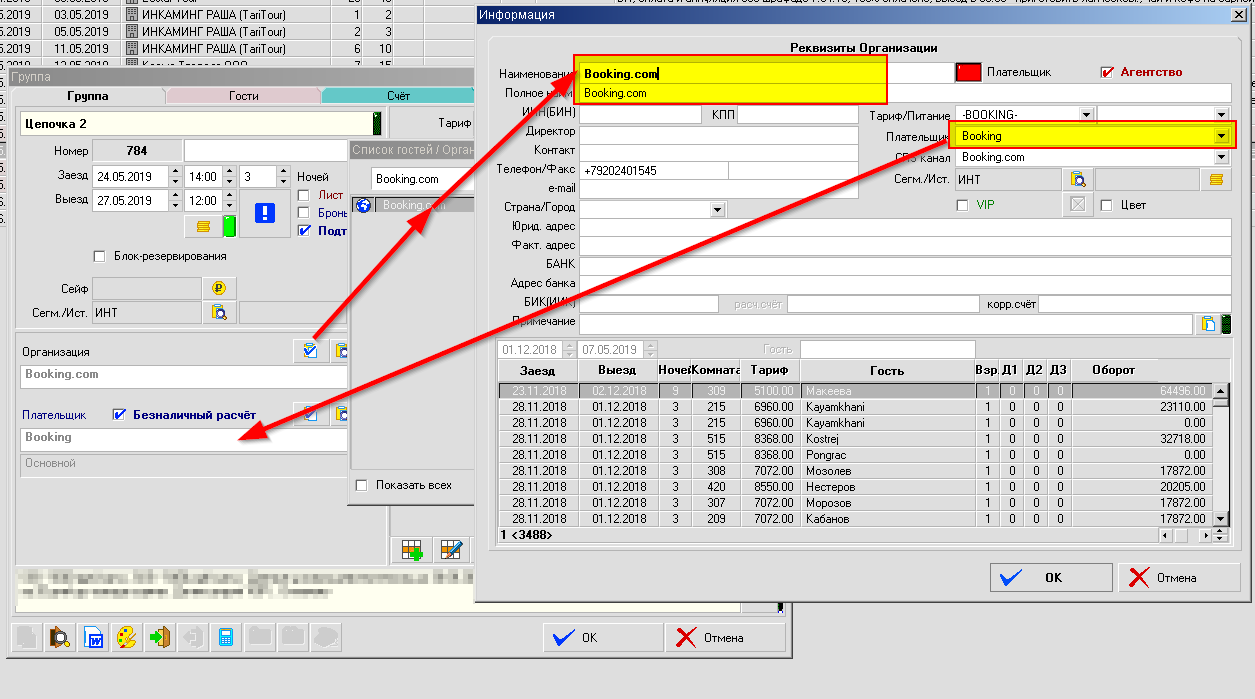The image size is (1255, 699).
Task: Click the color palette icon
Action: (125, 637)
